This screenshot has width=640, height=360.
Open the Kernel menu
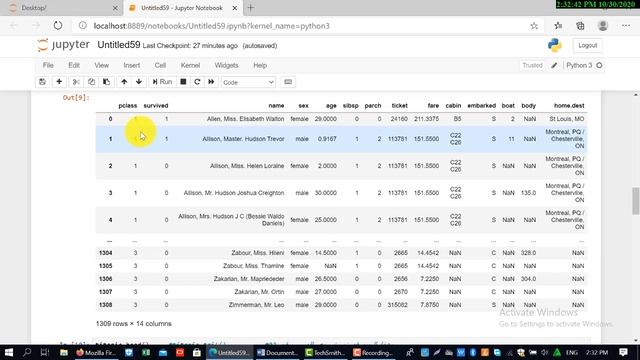point(190,65)
